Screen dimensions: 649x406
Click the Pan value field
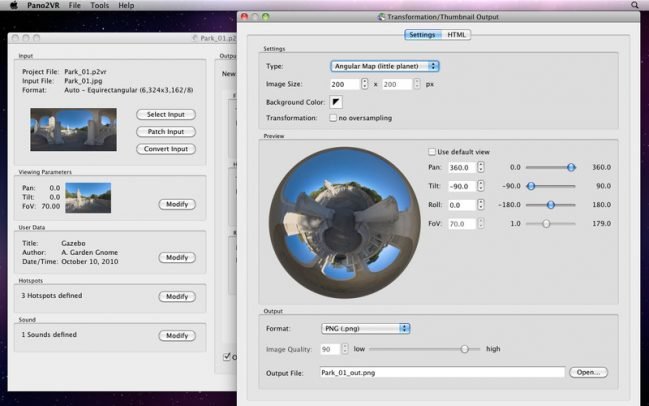pyautogui.click(x=462, y=167)
